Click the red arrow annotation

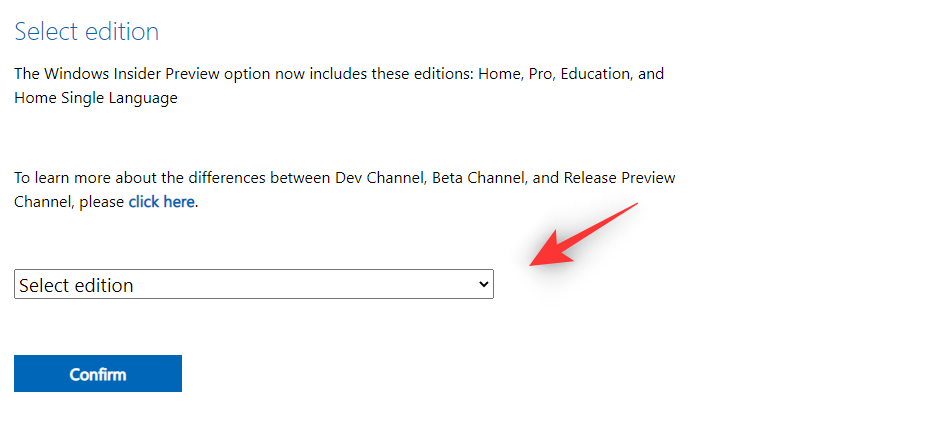(x=583, y=235)
